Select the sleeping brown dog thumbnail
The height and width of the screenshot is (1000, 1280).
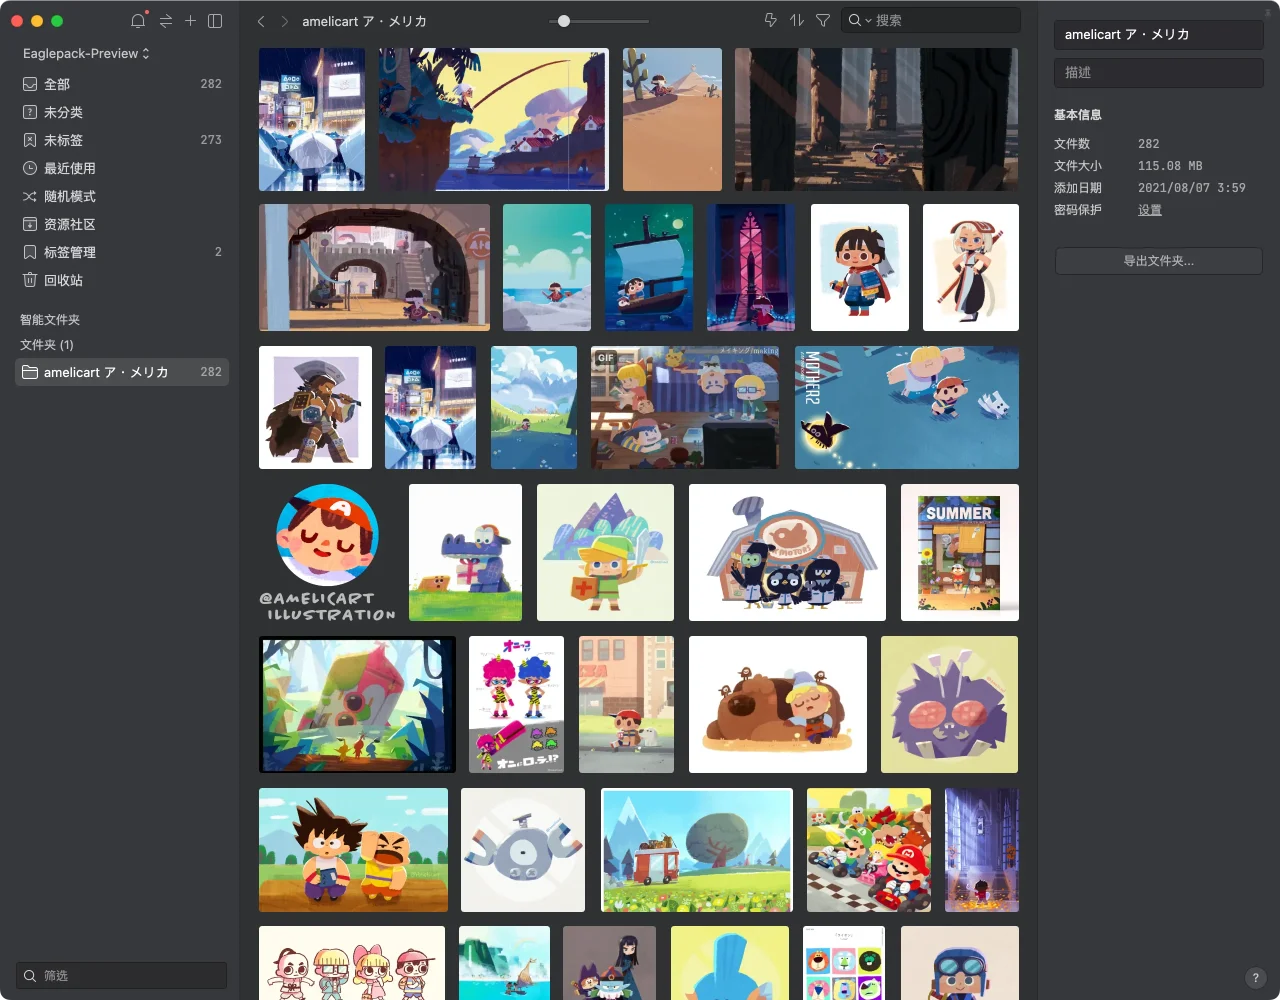pos(778,704)
